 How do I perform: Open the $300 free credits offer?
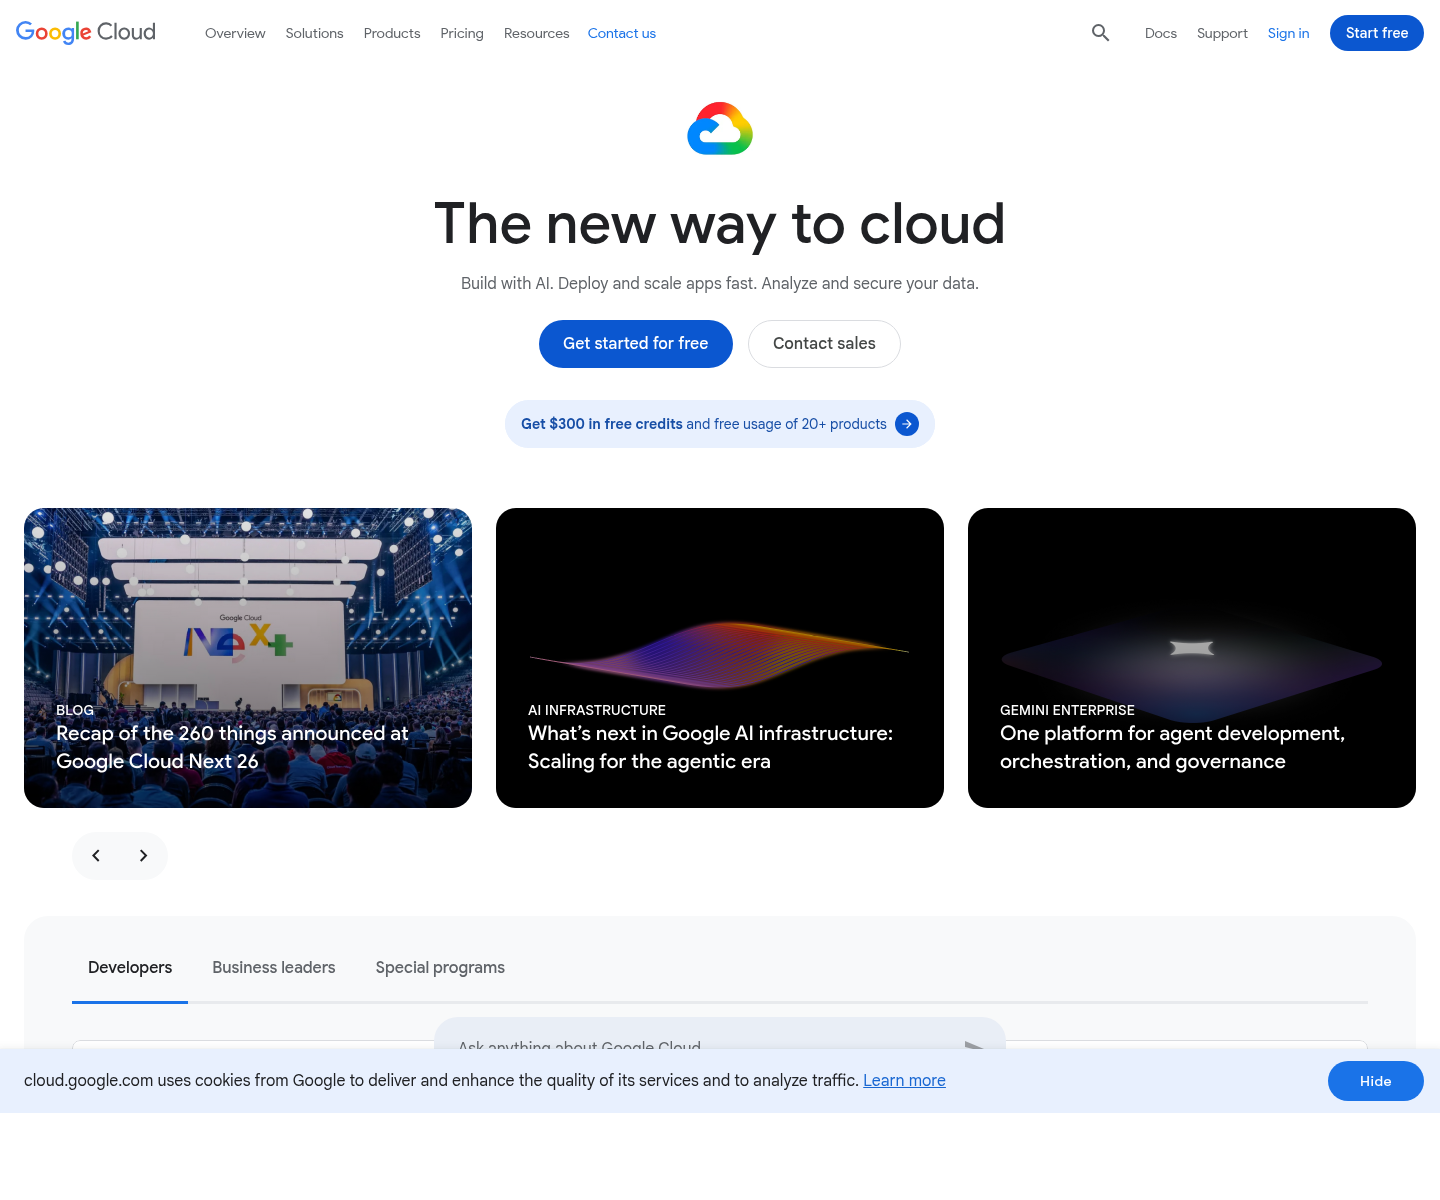[720, 424]
